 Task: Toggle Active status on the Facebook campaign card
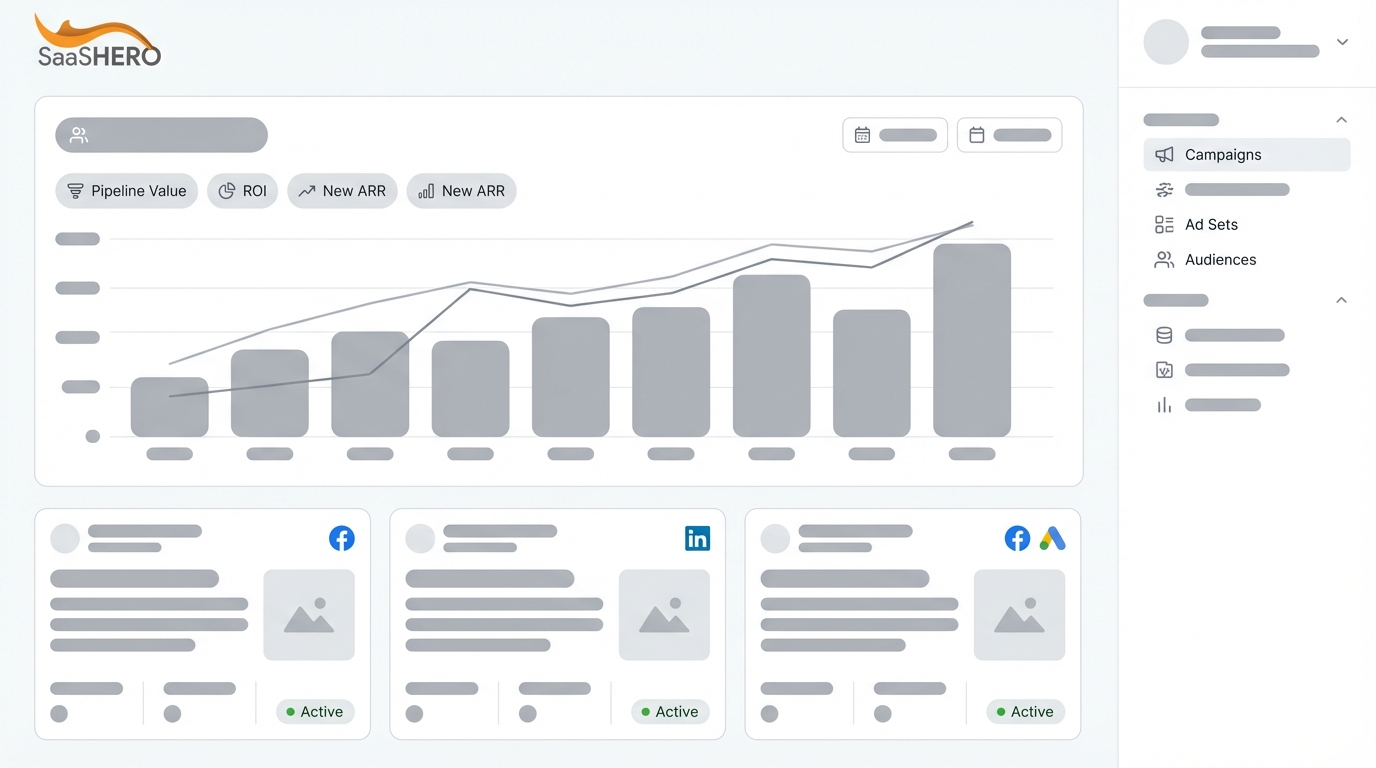[315, 711]
